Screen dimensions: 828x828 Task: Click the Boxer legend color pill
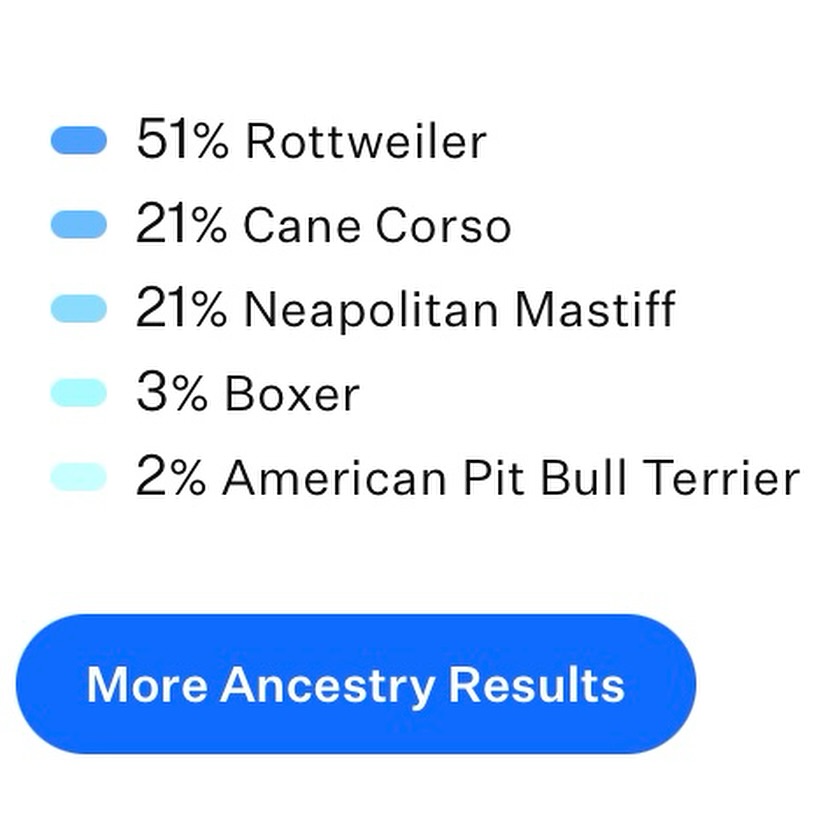(78, 393)
